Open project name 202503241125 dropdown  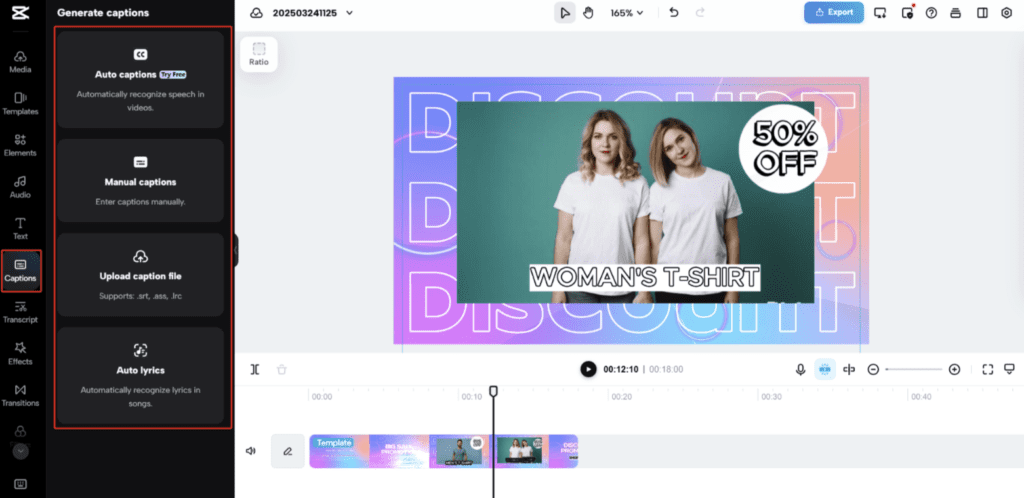coord(313,13)
